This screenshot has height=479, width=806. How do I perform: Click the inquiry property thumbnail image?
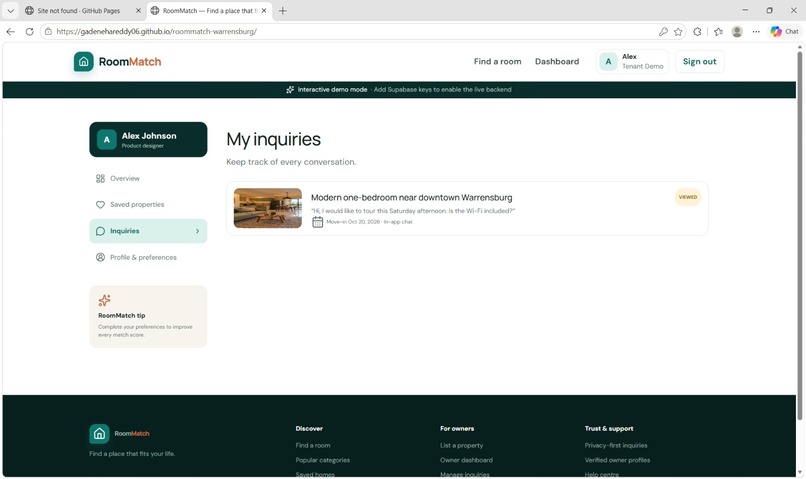(268, 208)
